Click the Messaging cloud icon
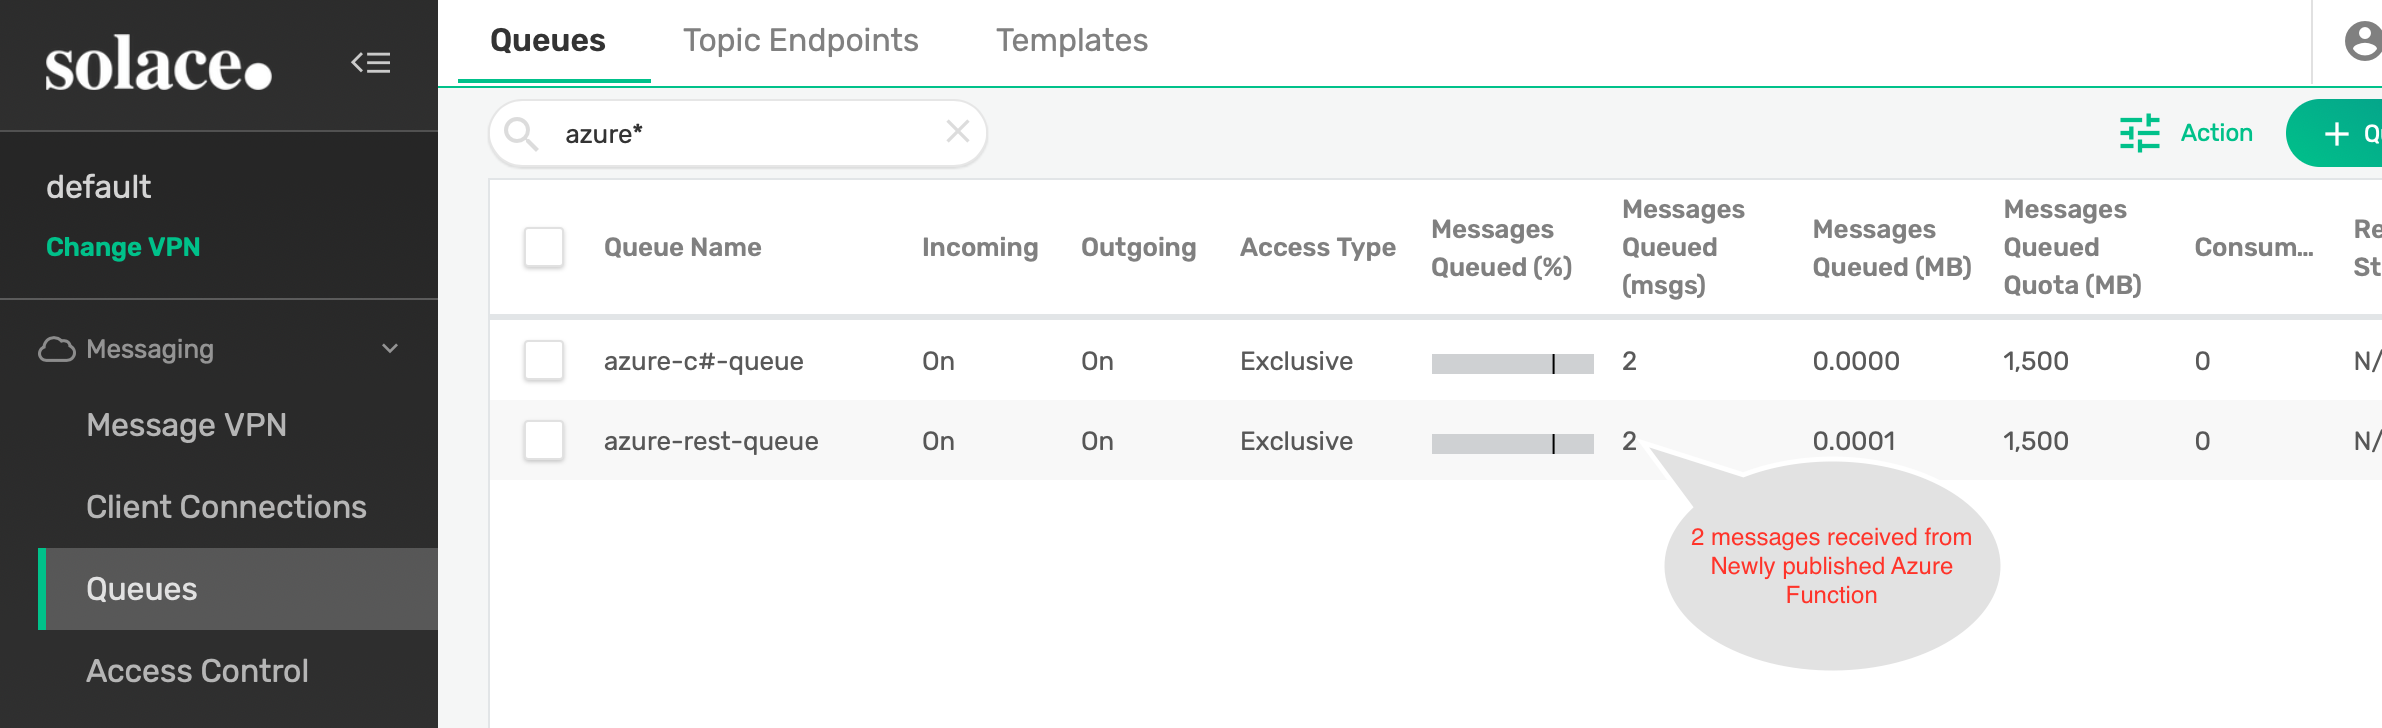The width and height of the screenshot is (2382, 728). point(57,349)
